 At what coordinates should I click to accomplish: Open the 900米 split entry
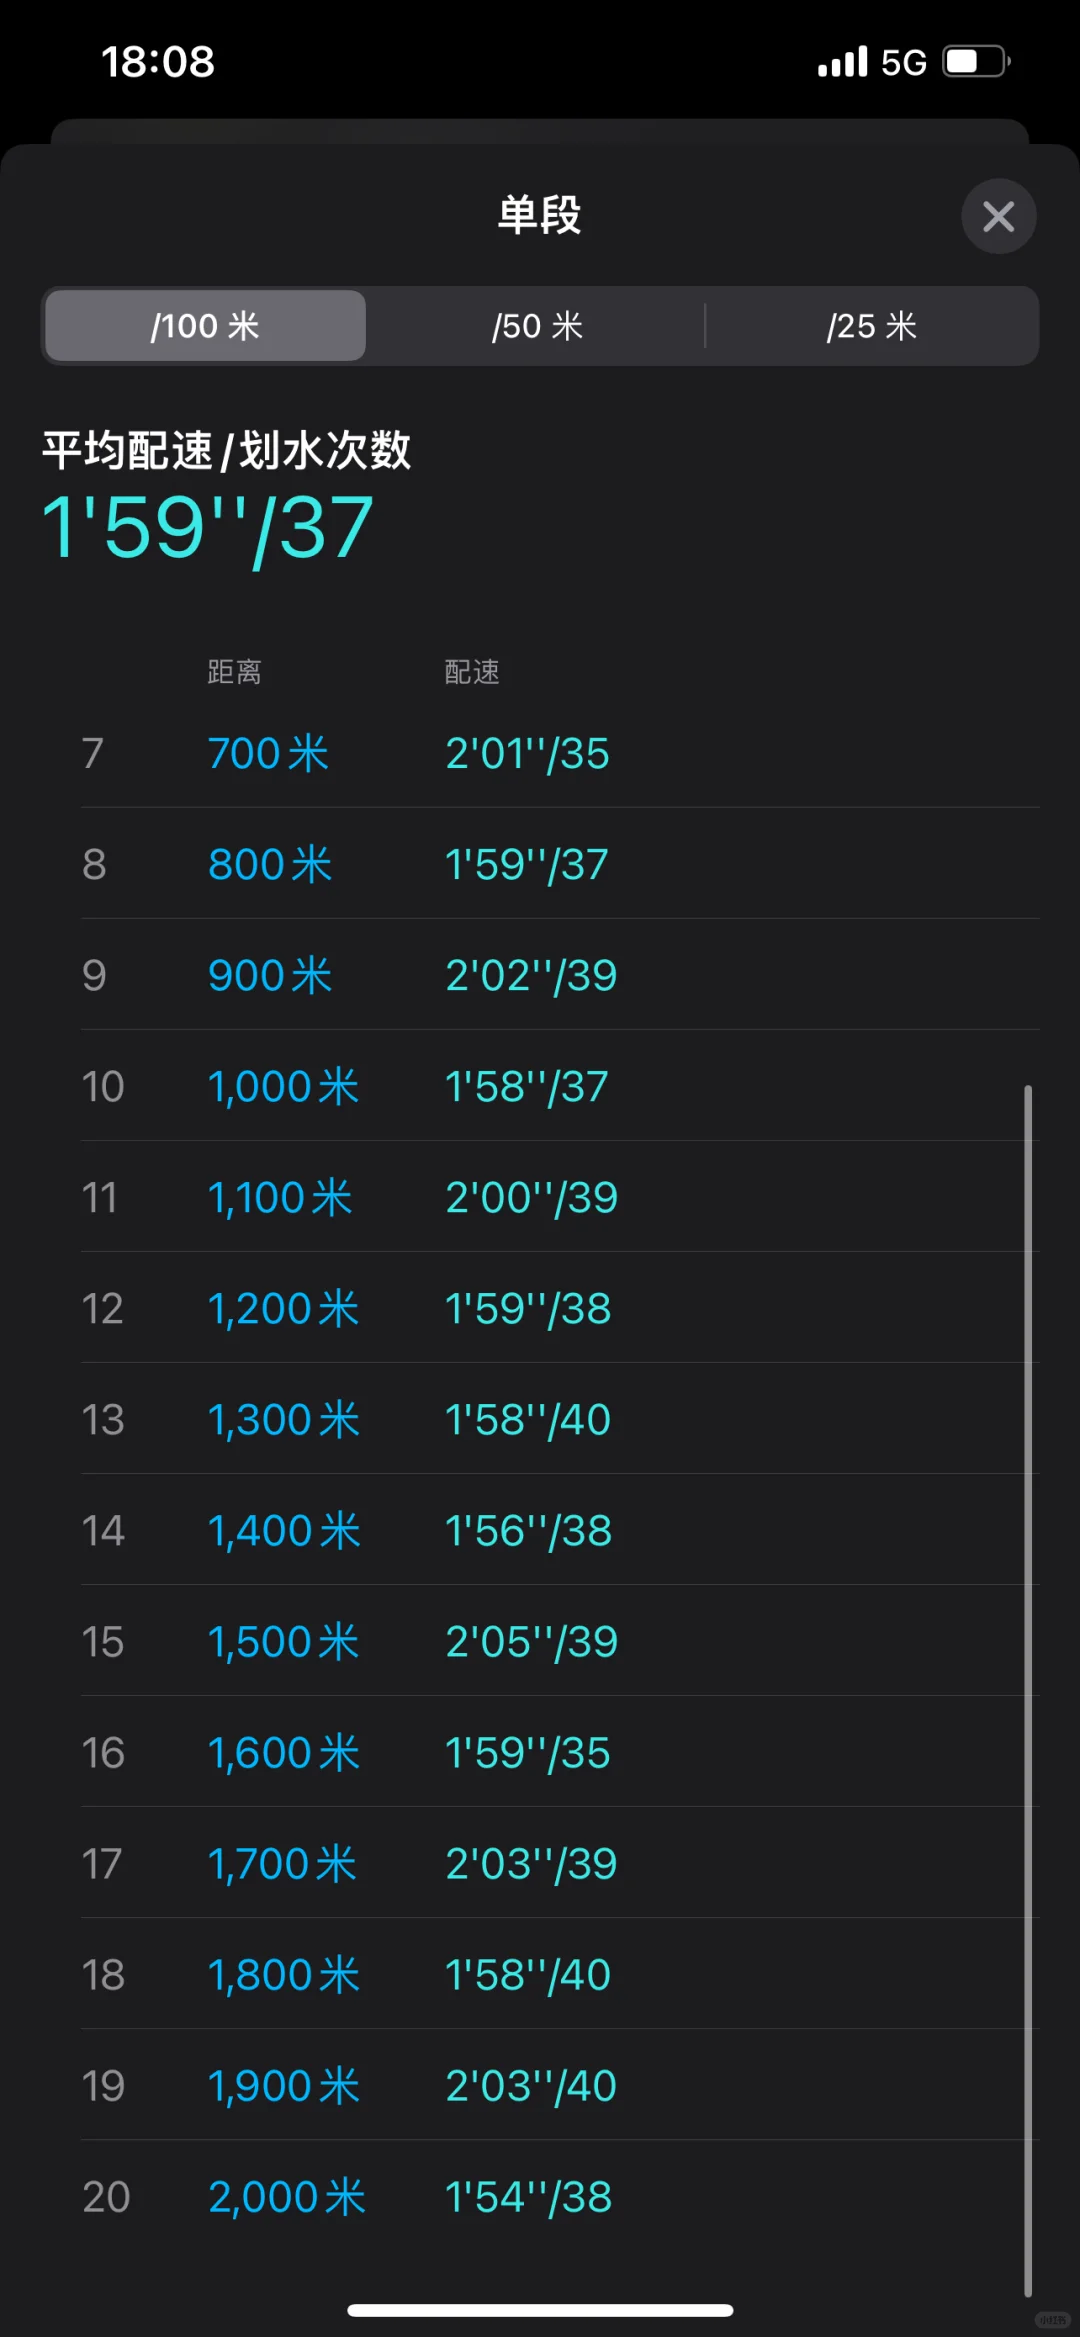tap(560, 975)
